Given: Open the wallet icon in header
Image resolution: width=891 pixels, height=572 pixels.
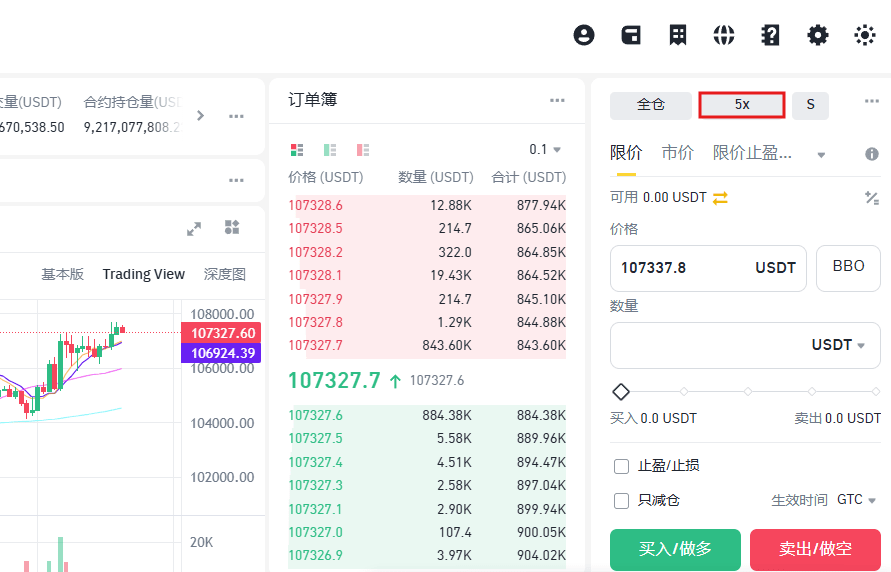Looking at the screenshot, I should [631, 35].
